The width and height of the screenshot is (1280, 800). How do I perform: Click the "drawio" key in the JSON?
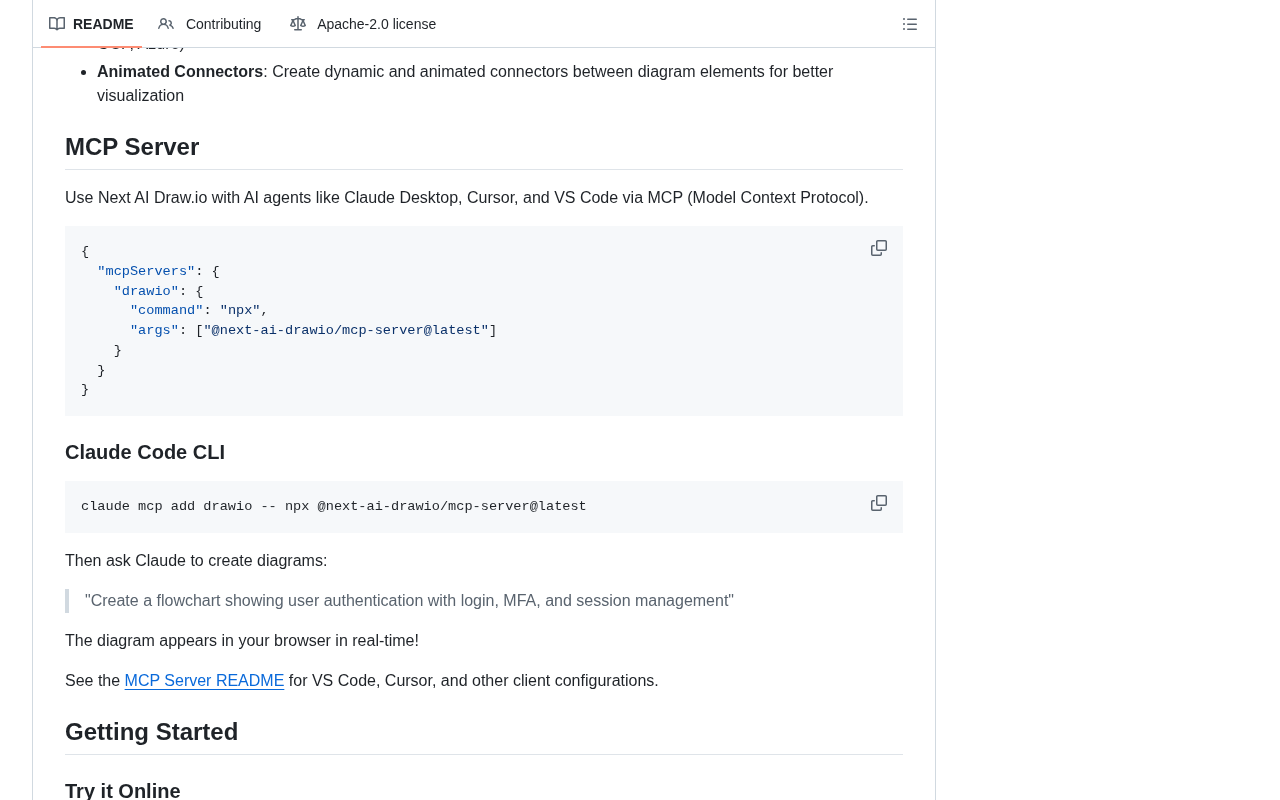(146, 291)
